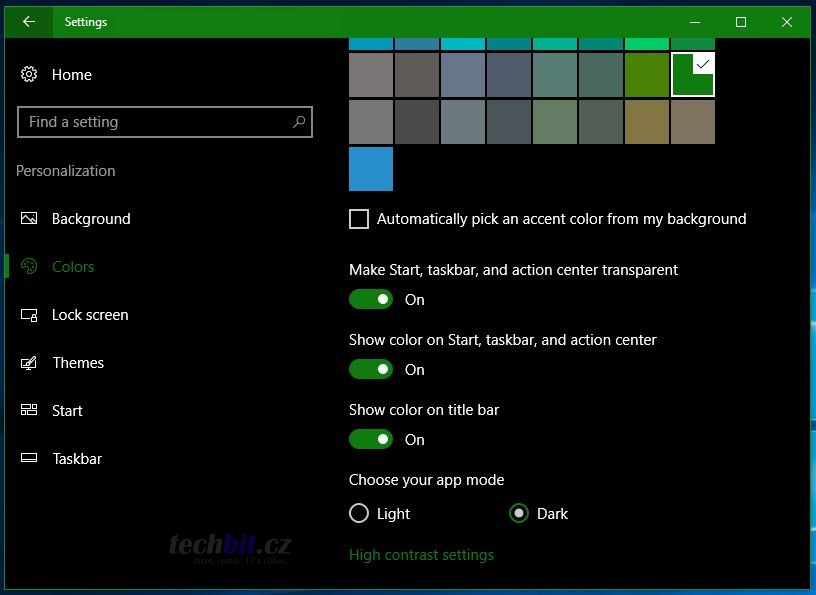Viewport: 816px width, 595px height.
Task: Toggle off Start and taskbar transparency
Action: [x=371, y=299]
